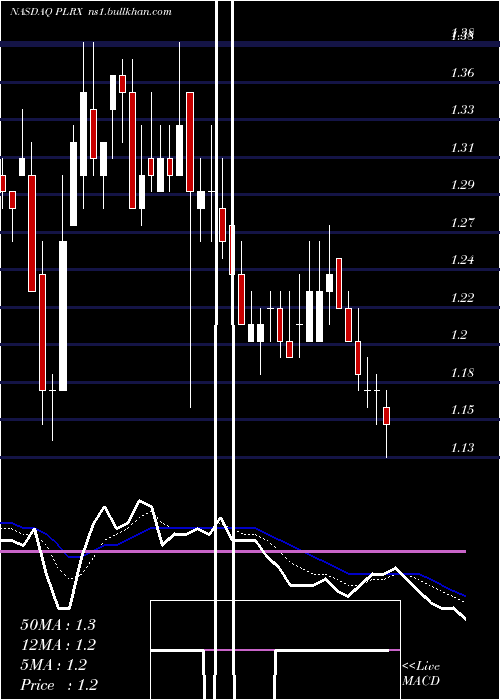Select the 1.15 price axis label
Image resolution: width=500 pixels, height=700 pixels.
tap(462, 410)
